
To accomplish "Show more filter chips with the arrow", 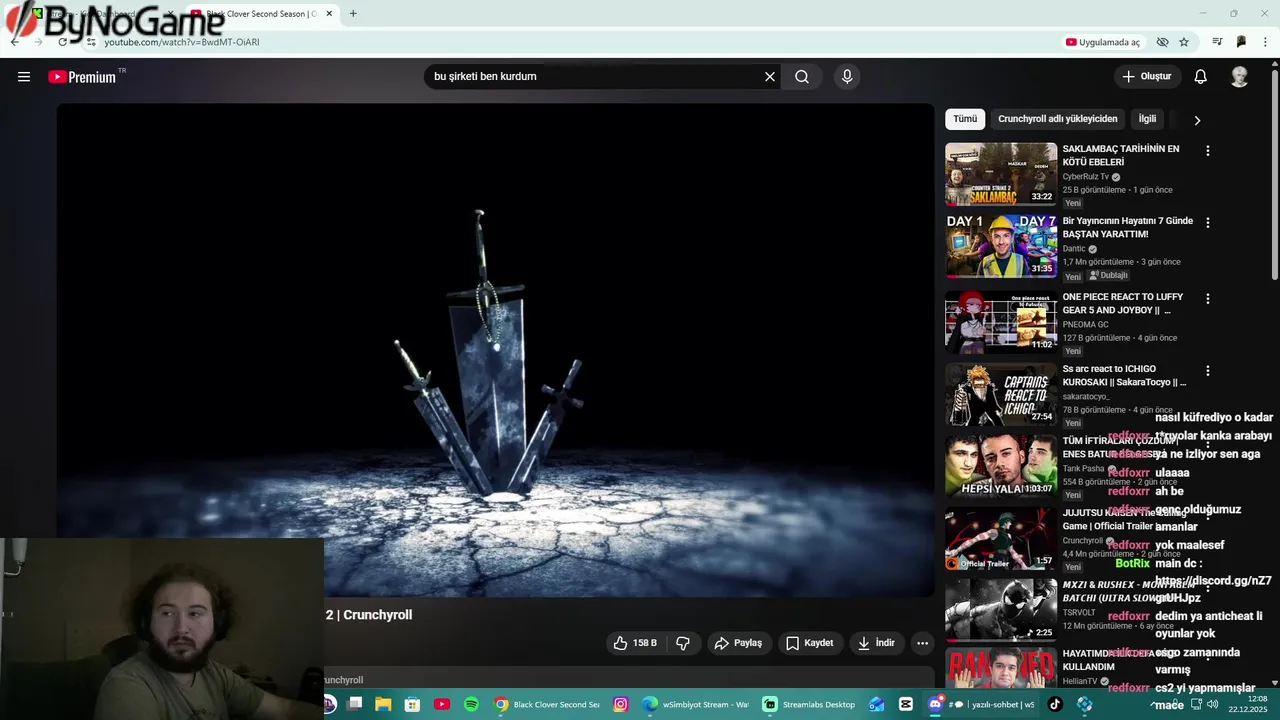I will coord(1197,120).
